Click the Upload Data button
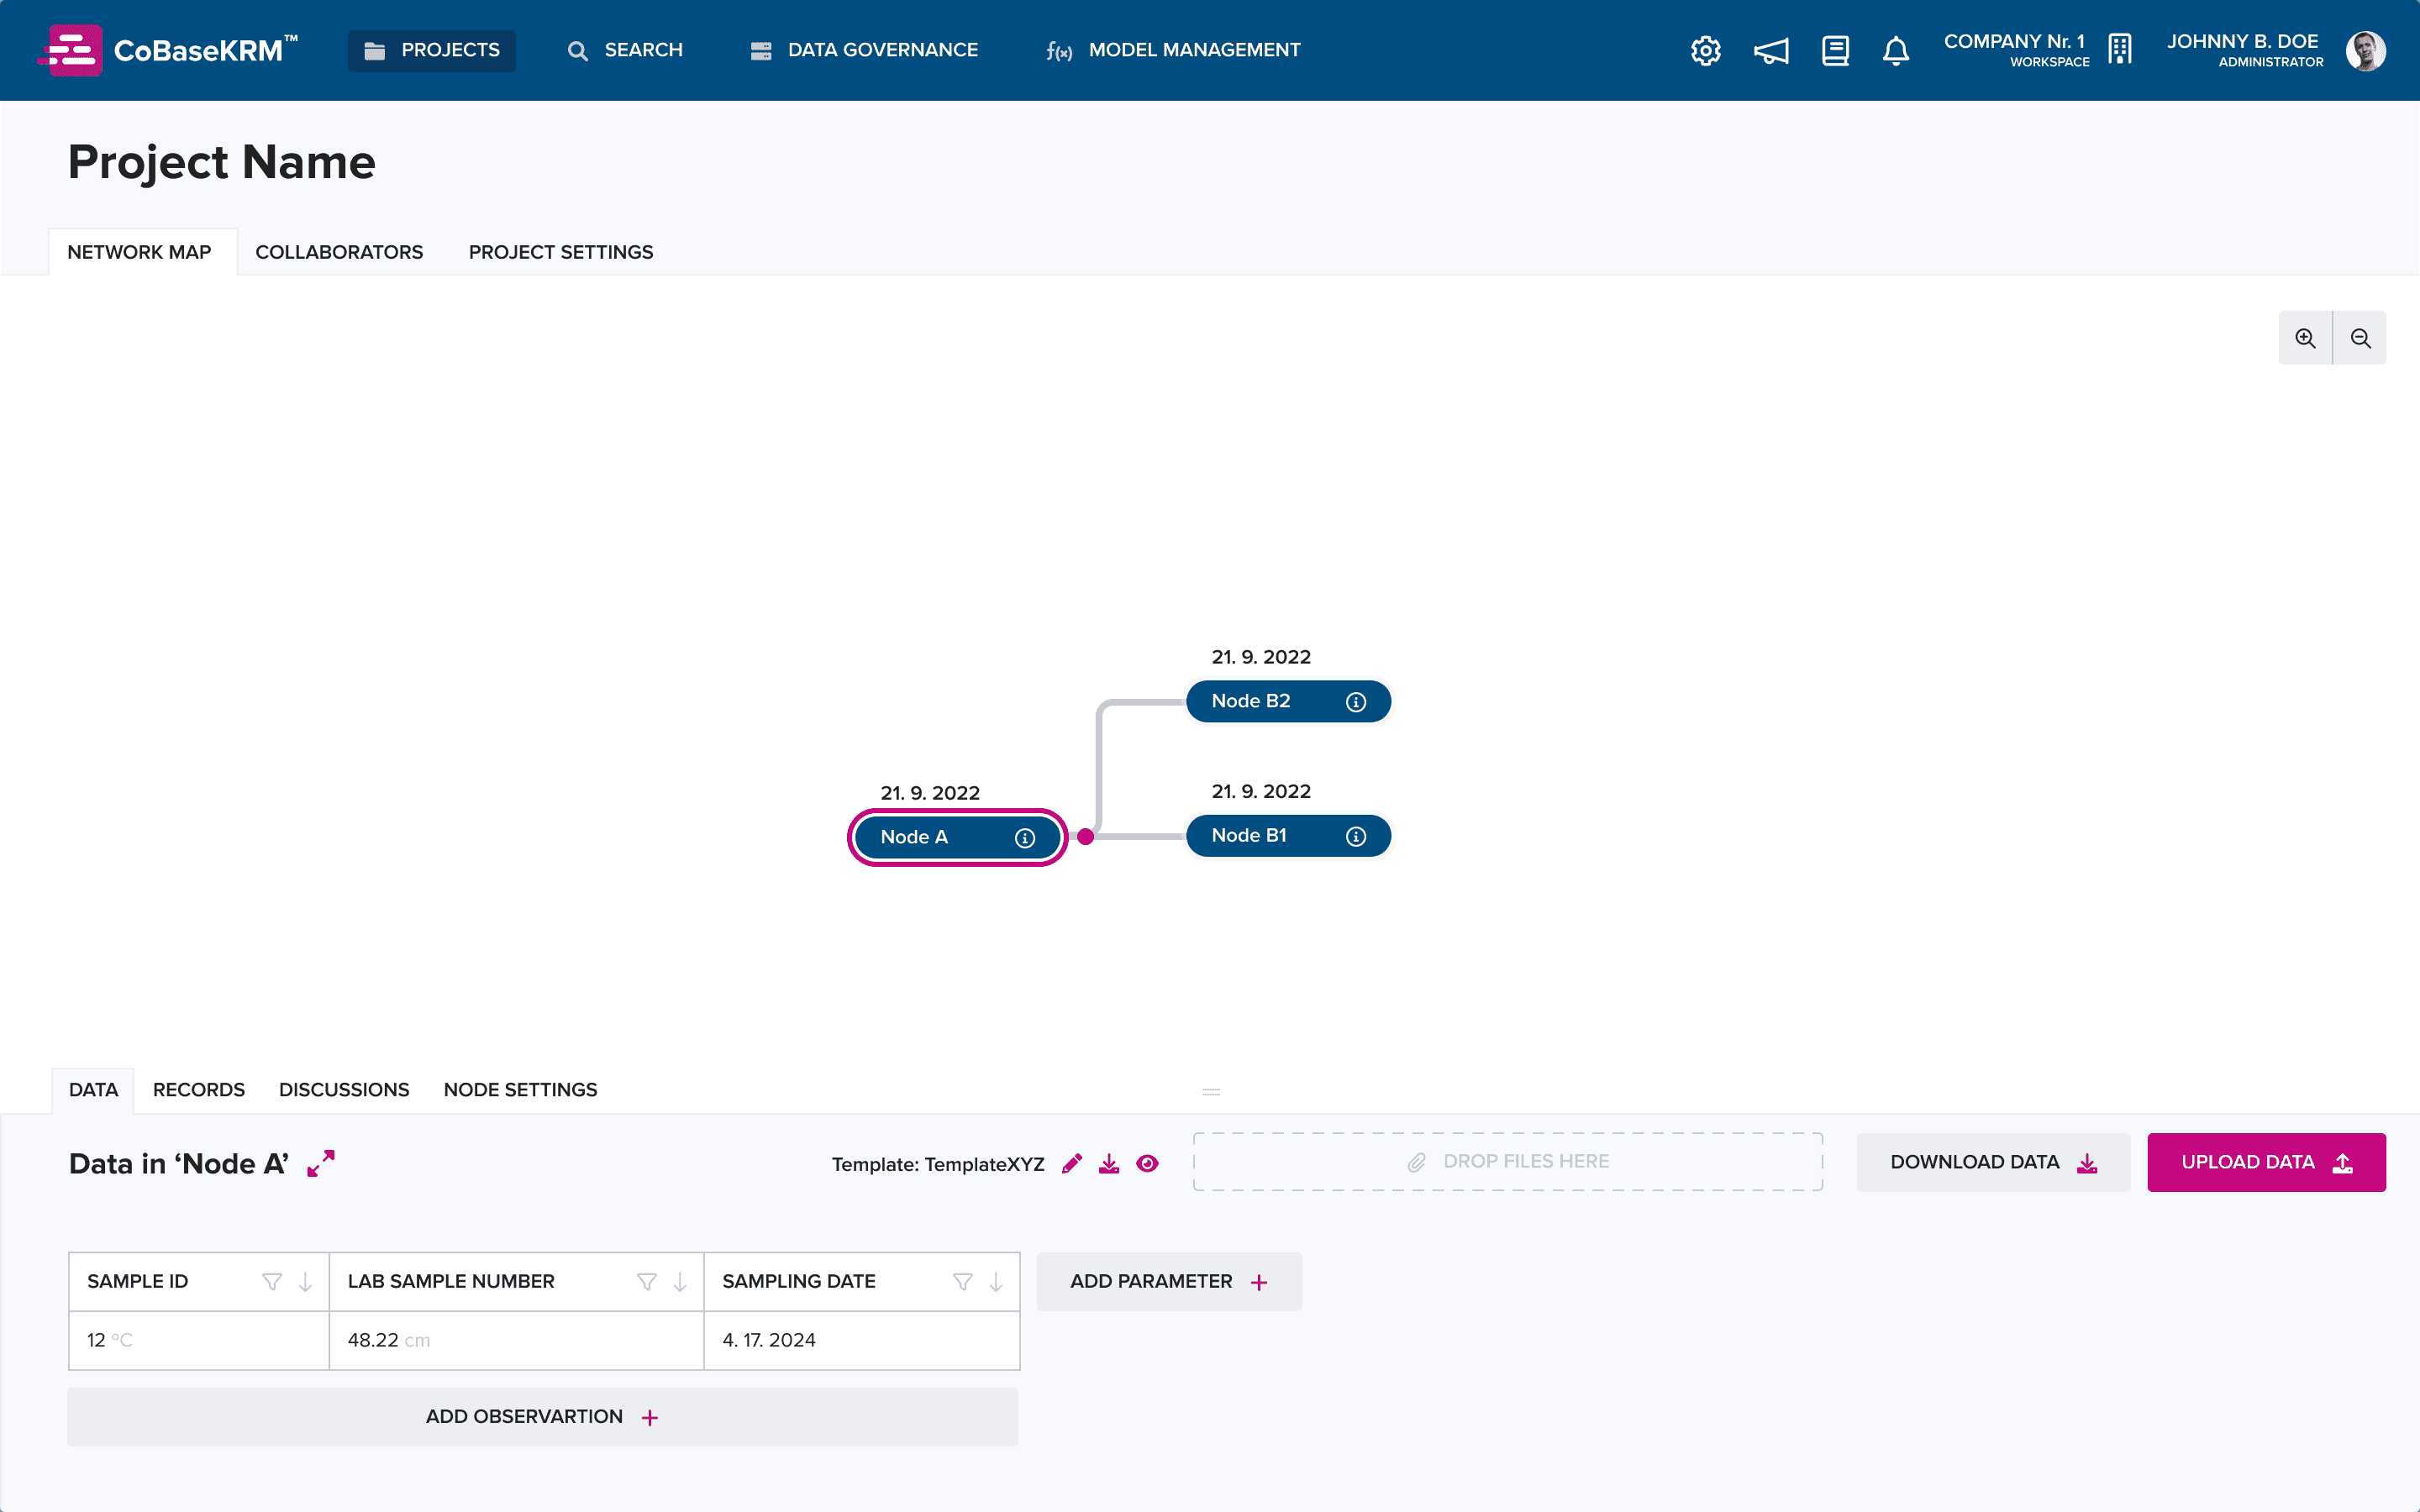Screen dimensions: 2420x1512 tap(2266, 1162)
